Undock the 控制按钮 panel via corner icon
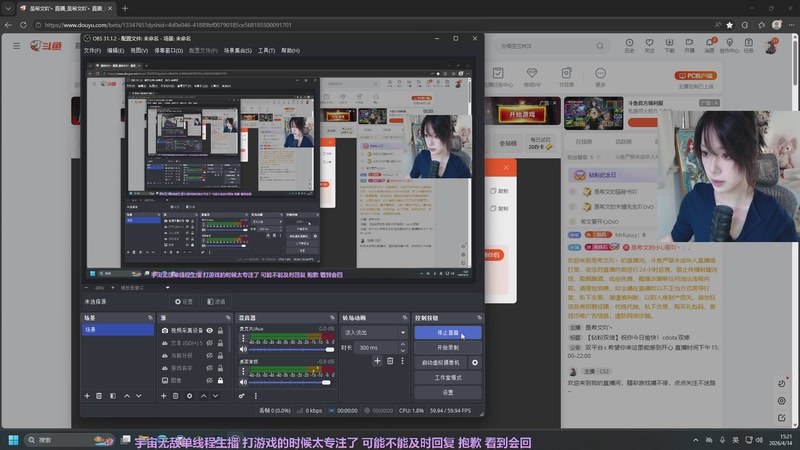Screen dimensions: 800x450 (479, 318)
